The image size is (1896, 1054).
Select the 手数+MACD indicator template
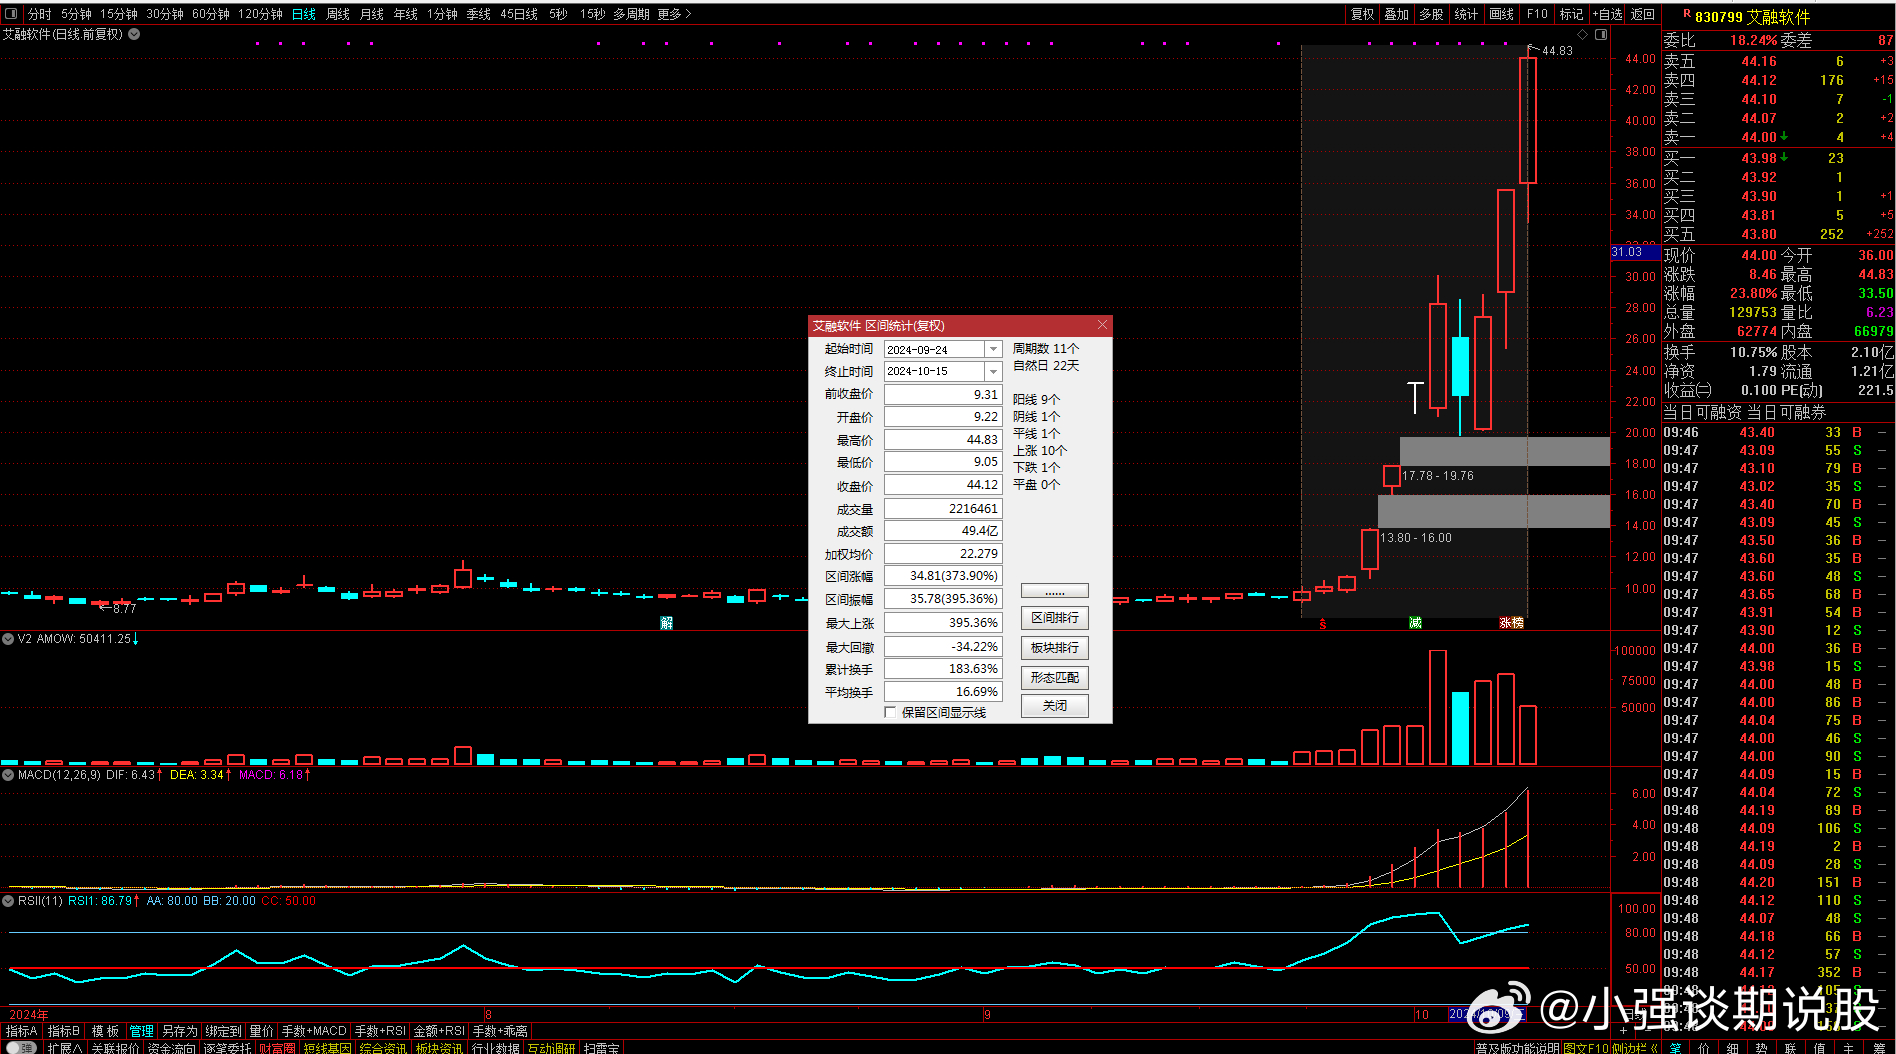click(314, 1031)
